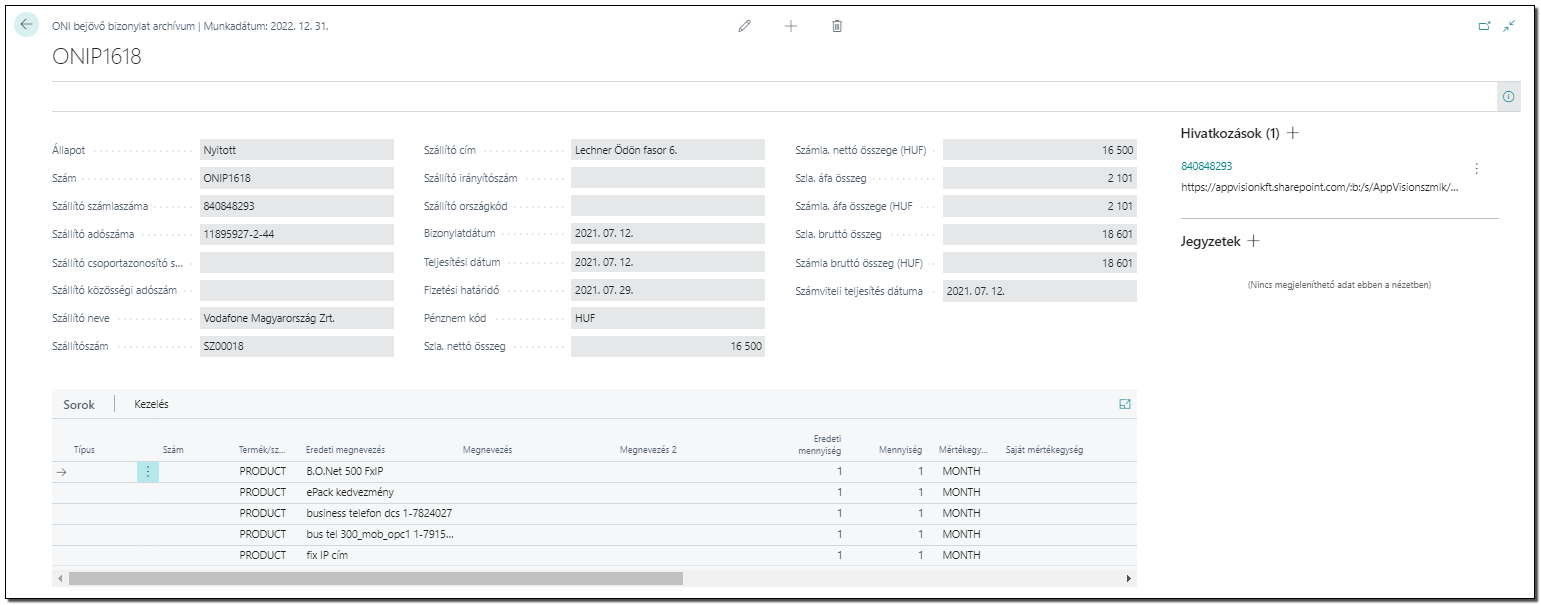Edit the record with the pencil icon
1541x605 pixels.
click(x=744, y=26)
